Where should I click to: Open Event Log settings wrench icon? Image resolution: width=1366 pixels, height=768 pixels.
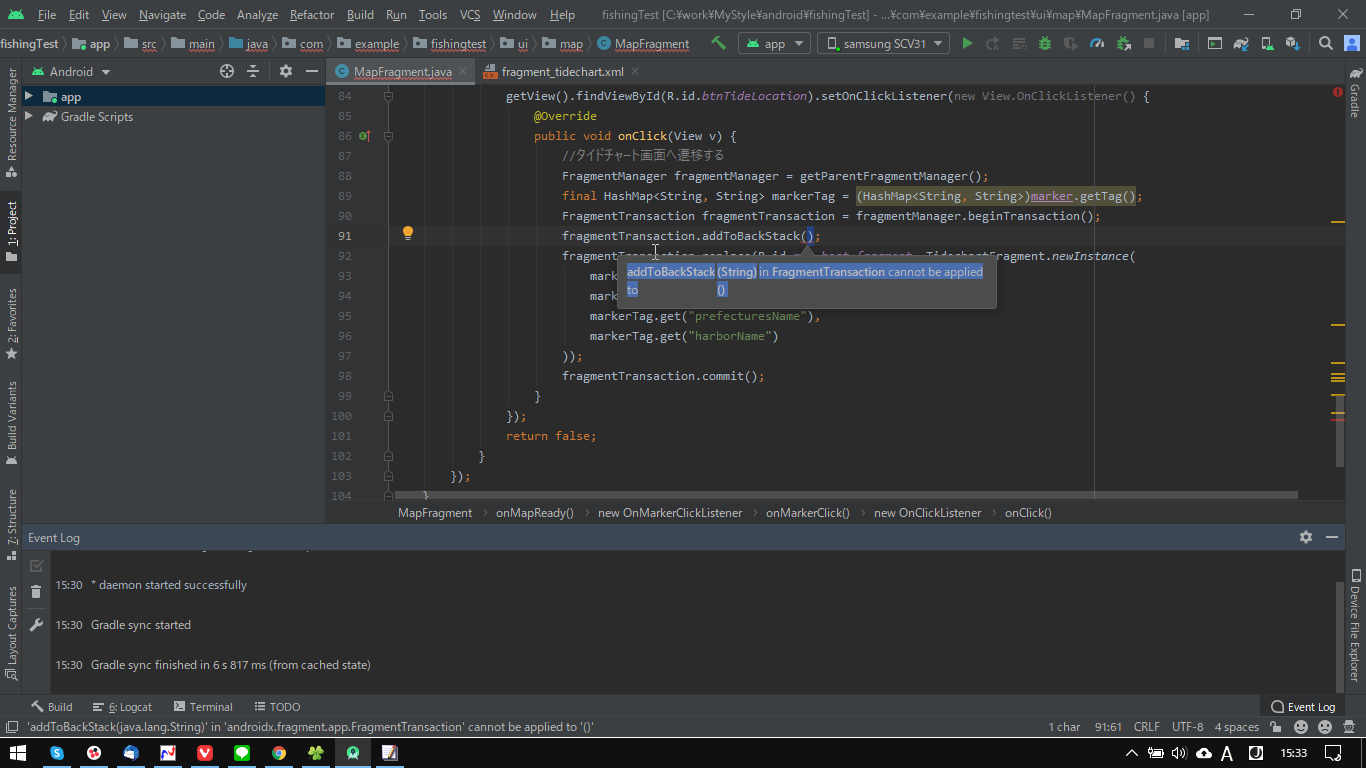(36, 625)
